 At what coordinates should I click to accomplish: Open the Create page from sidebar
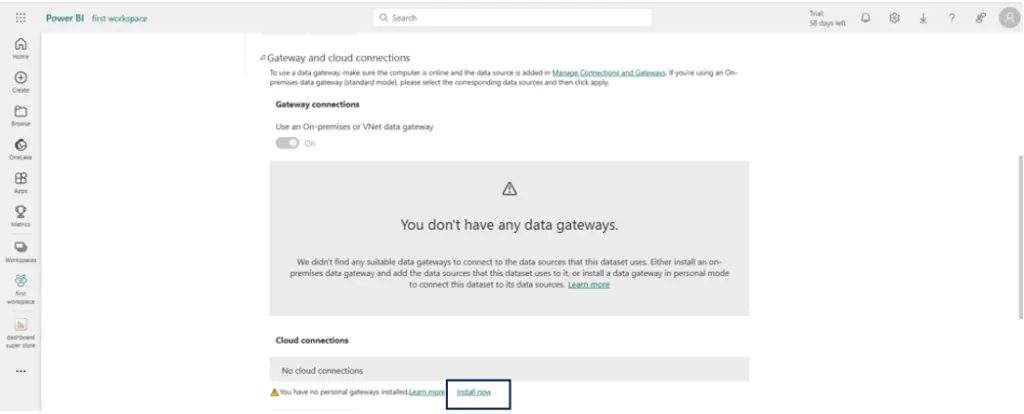[21, 82]
